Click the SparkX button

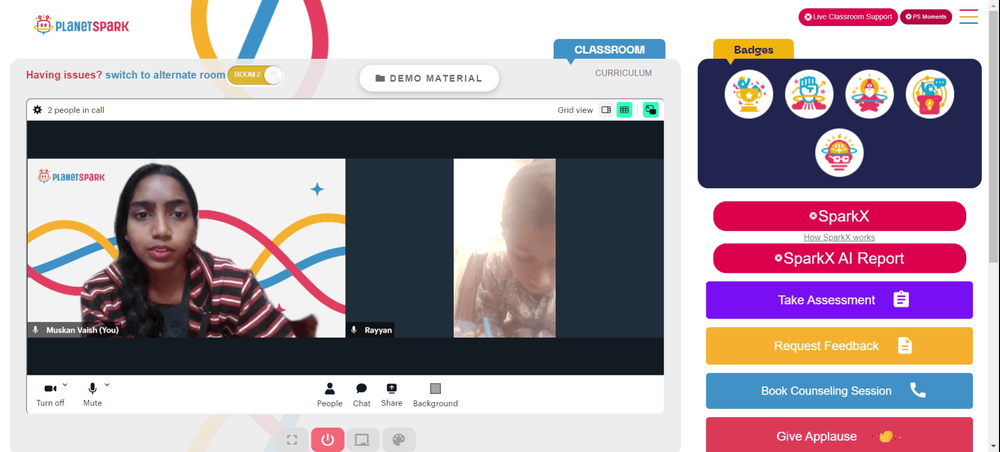pyautogui.click(x=839, y=216)
